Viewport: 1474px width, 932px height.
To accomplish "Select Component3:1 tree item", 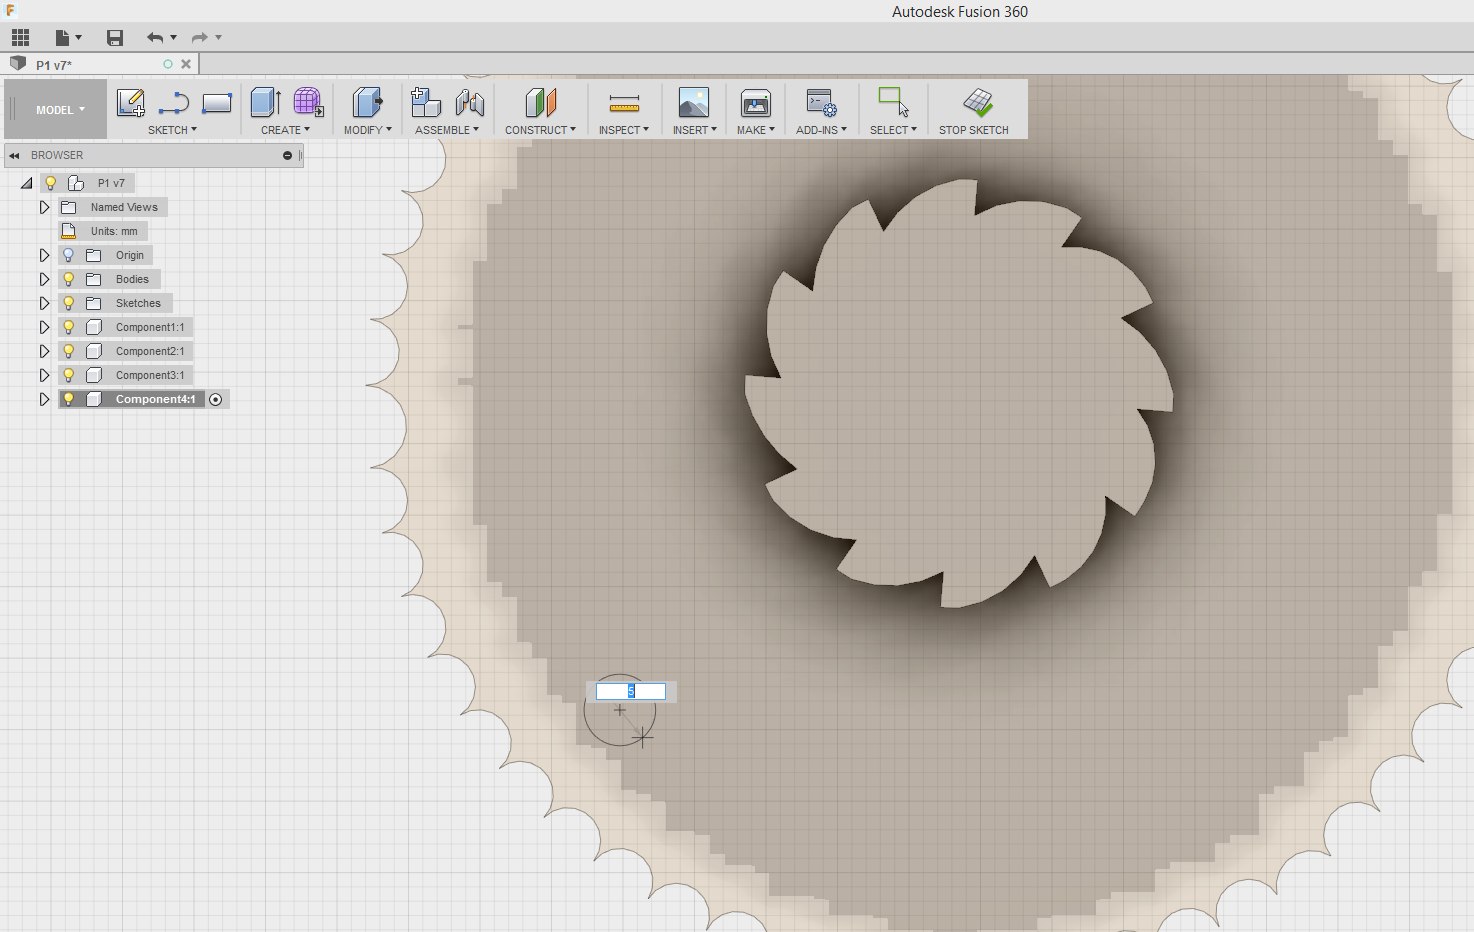I will pyautogui.click(x=126, y=375).
